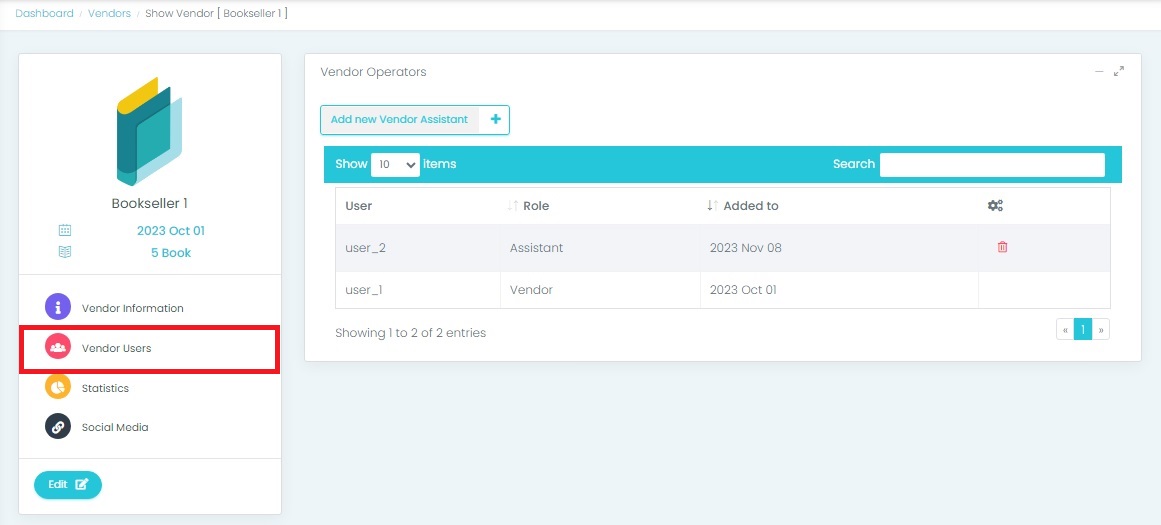The width and height of the screenshot is (1161, 525).
Task: Expand the Vendor Operators panel to fullscreen
Action: tap(1119, 72)
